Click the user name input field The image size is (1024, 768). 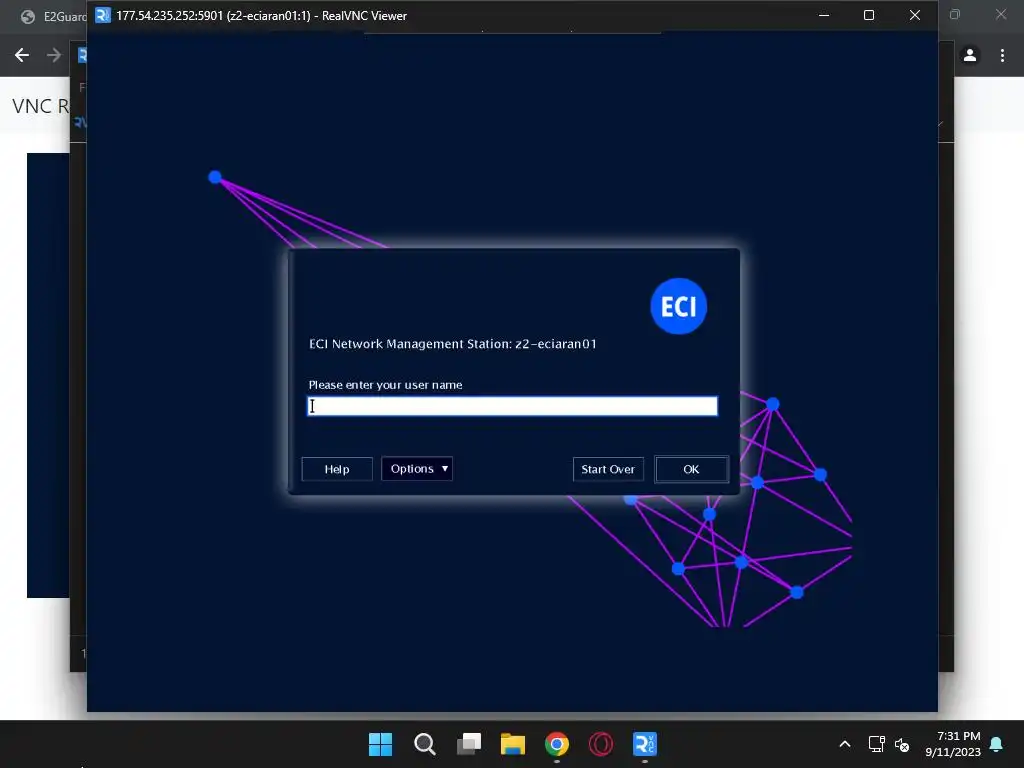pos(512,406)
